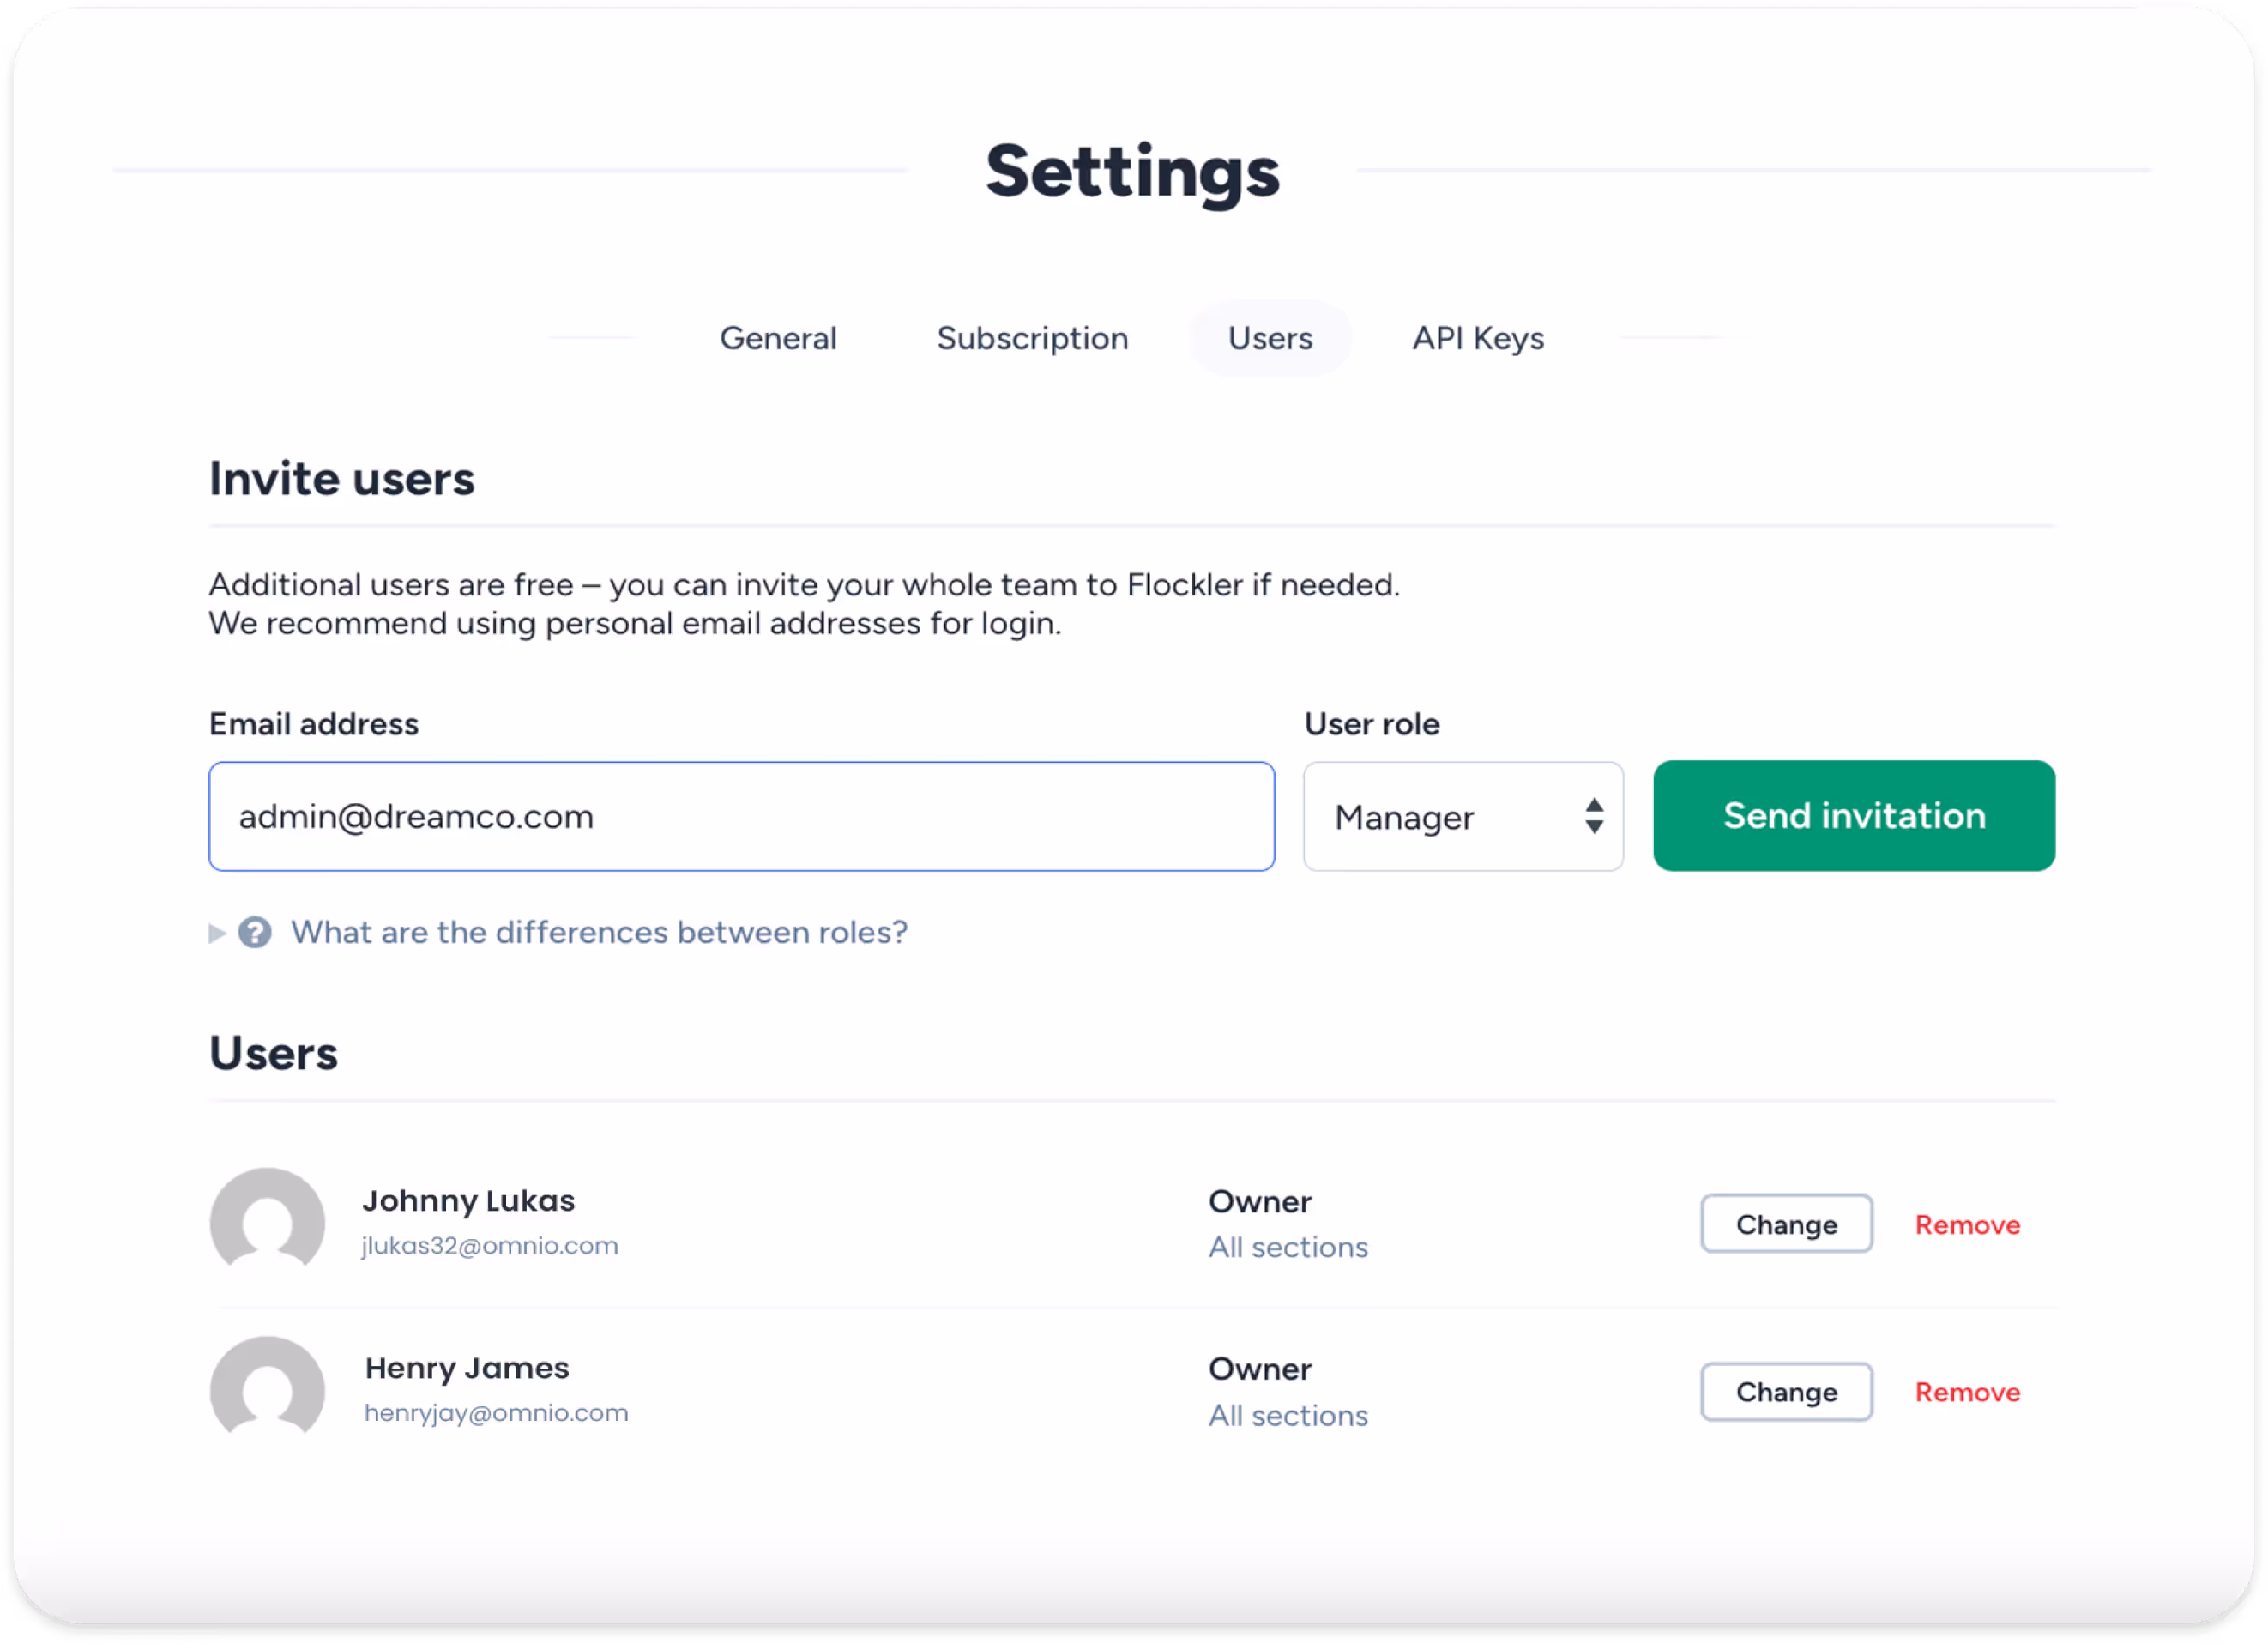Focus the Email address input field
Screen dimensions: 2268x1644
[x=741, y=817]
